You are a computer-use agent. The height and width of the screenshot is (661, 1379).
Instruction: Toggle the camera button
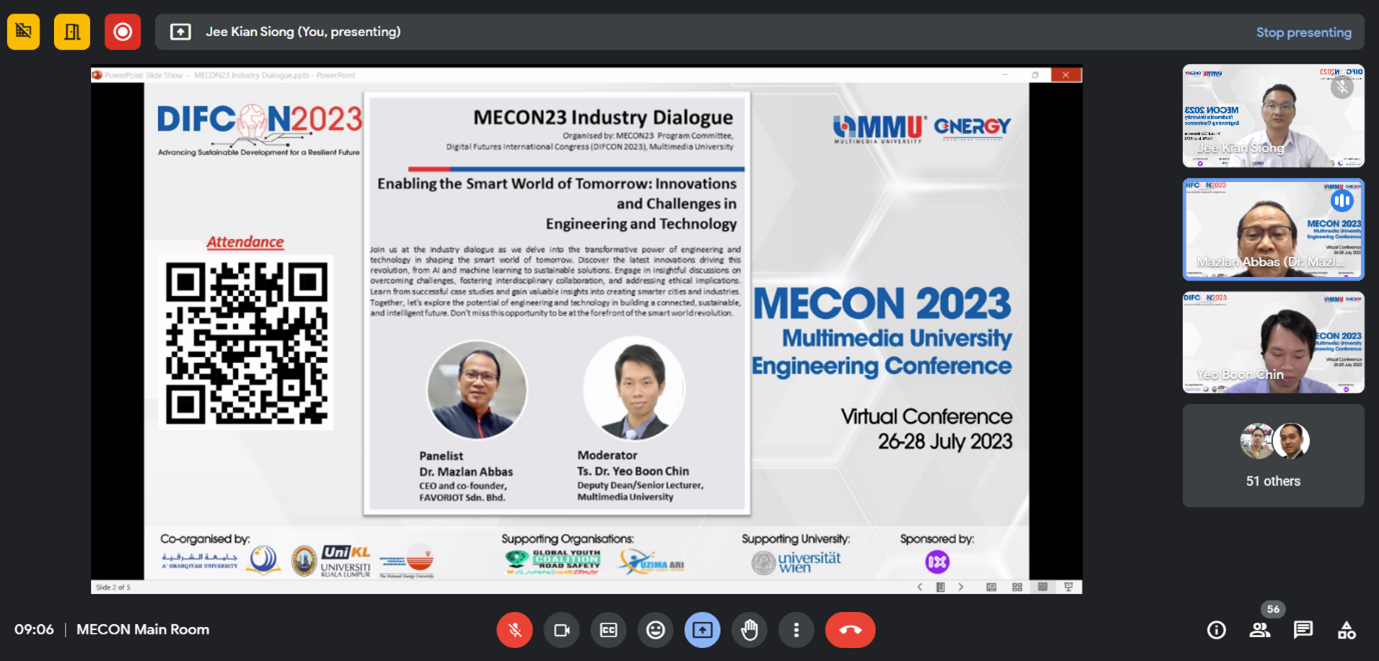point(561,630)
